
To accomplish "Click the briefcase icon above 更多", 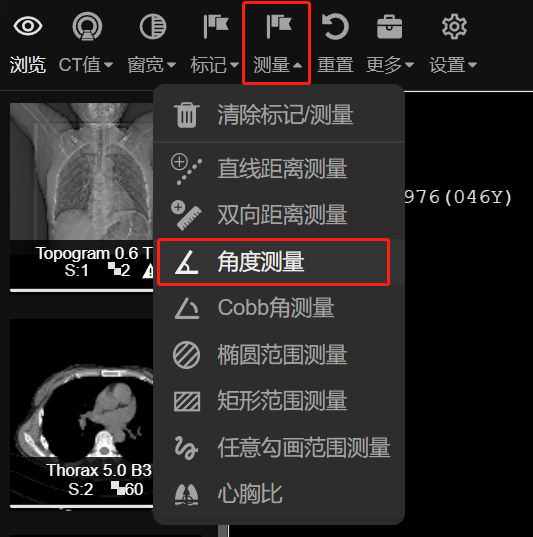I will 389,27.
